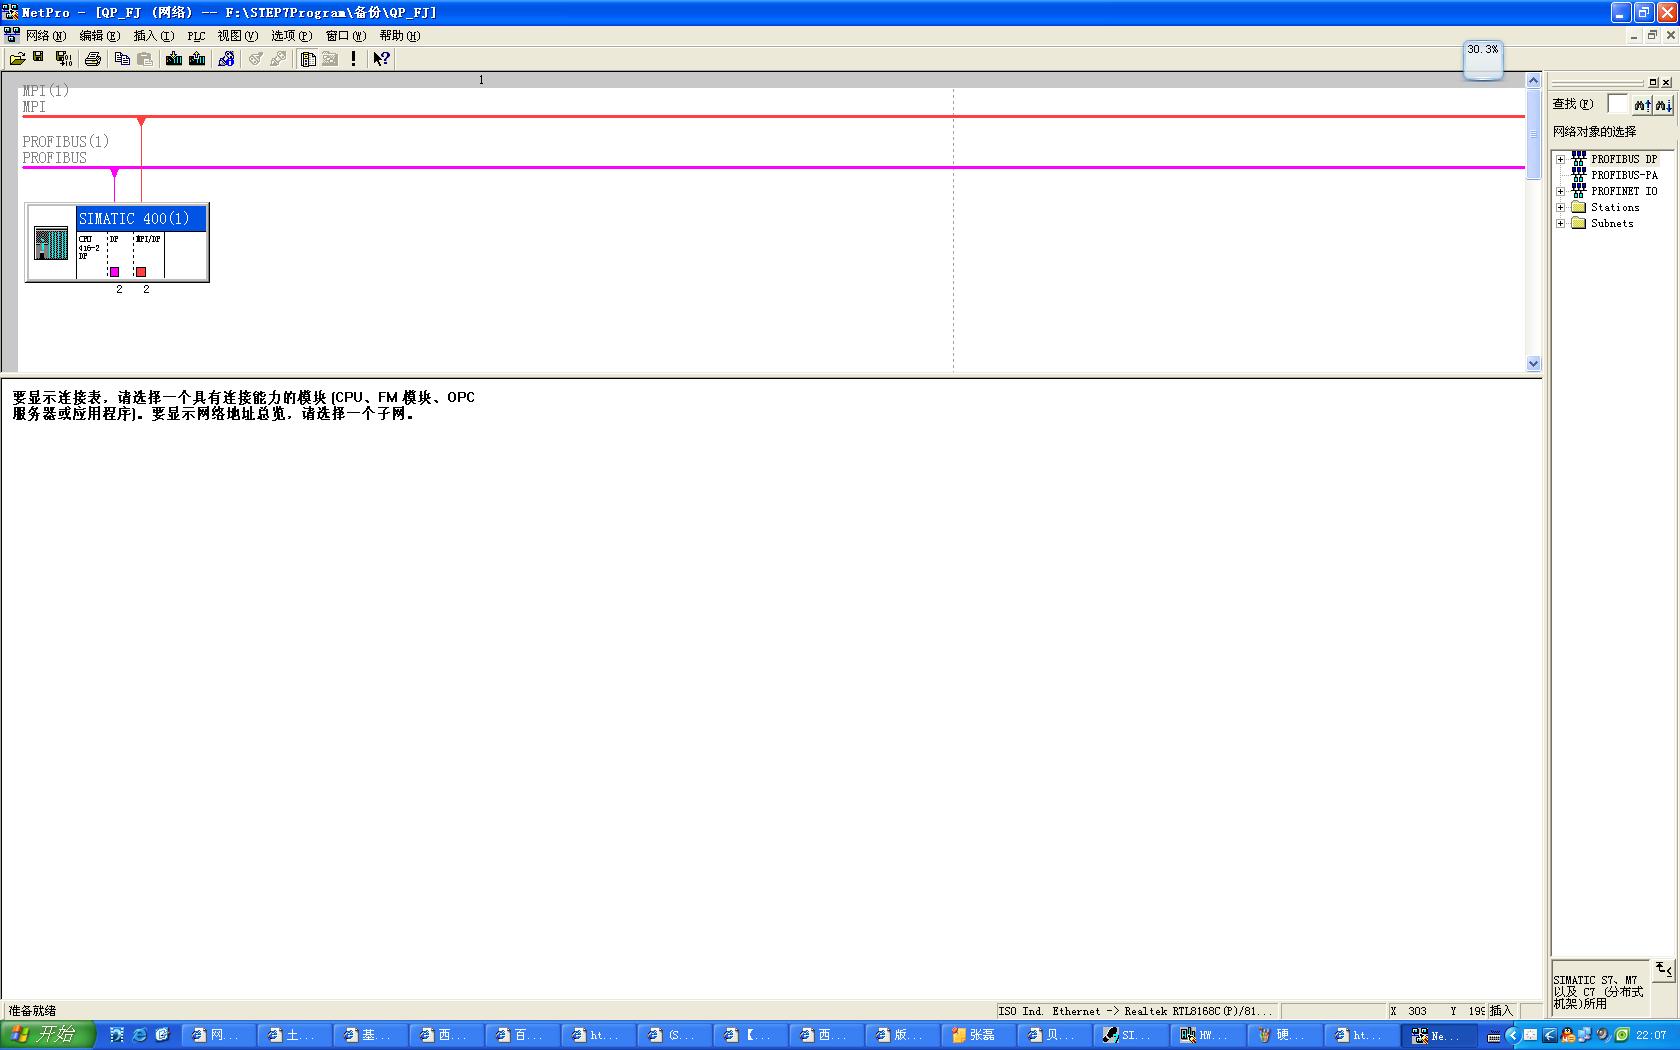The image size is (1680, 1050).
Task: Click the network view scroll-down arrow
Action: point(1533,364)
